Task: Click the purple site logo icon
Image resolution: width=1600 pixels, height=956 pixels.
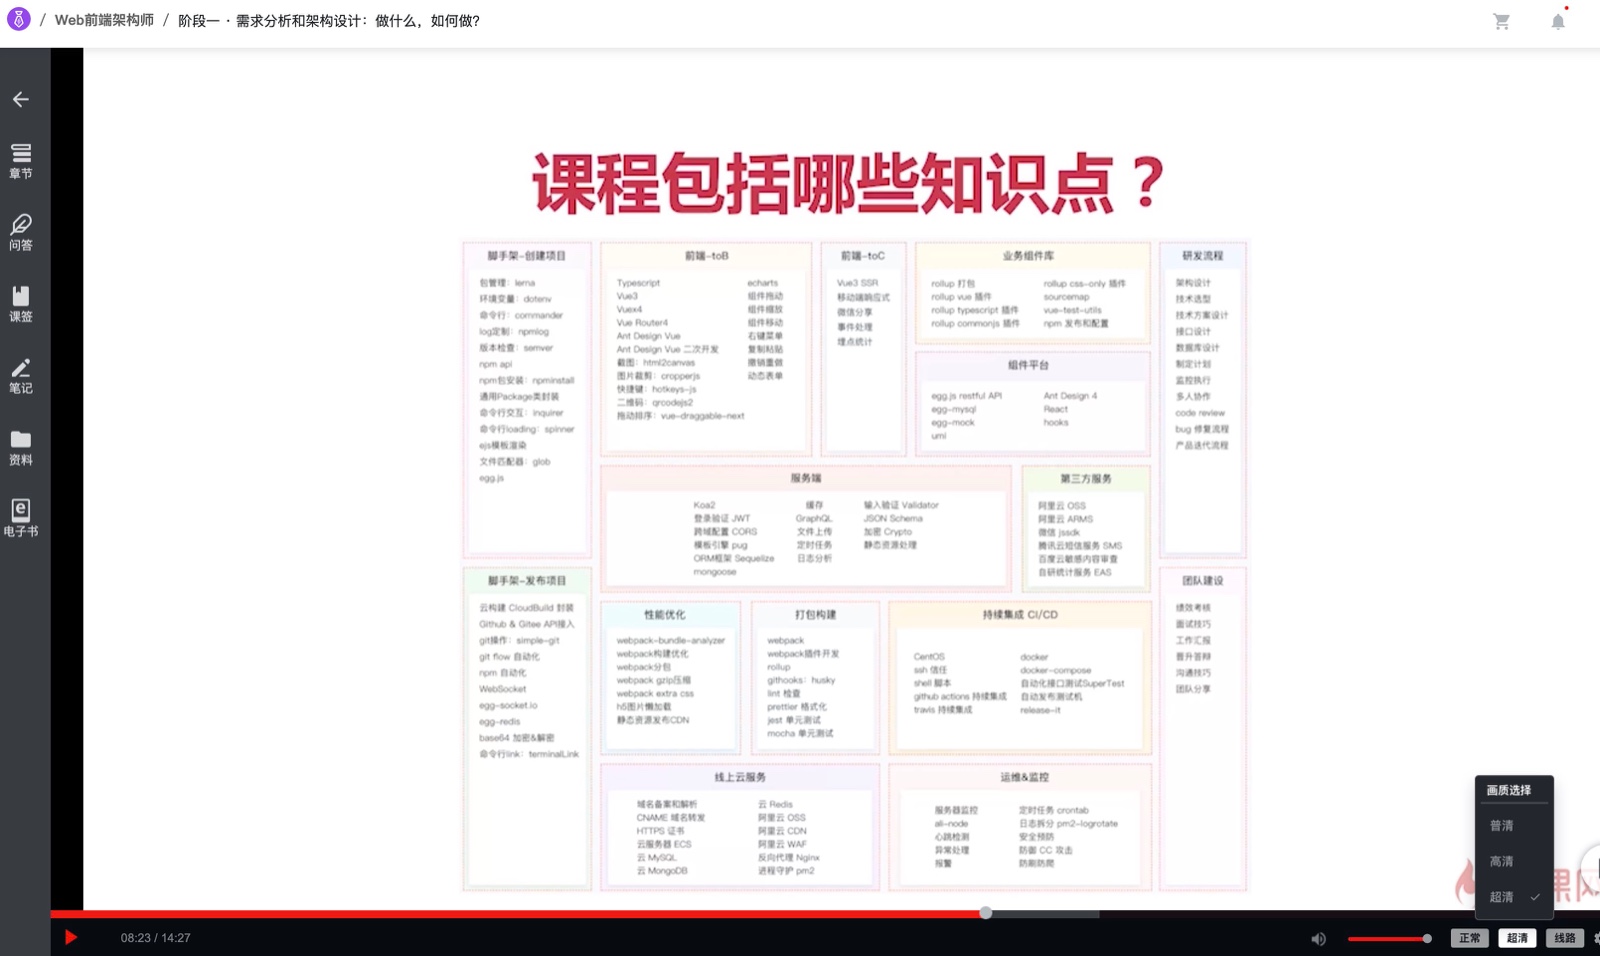Action: (x=18, y=19)
